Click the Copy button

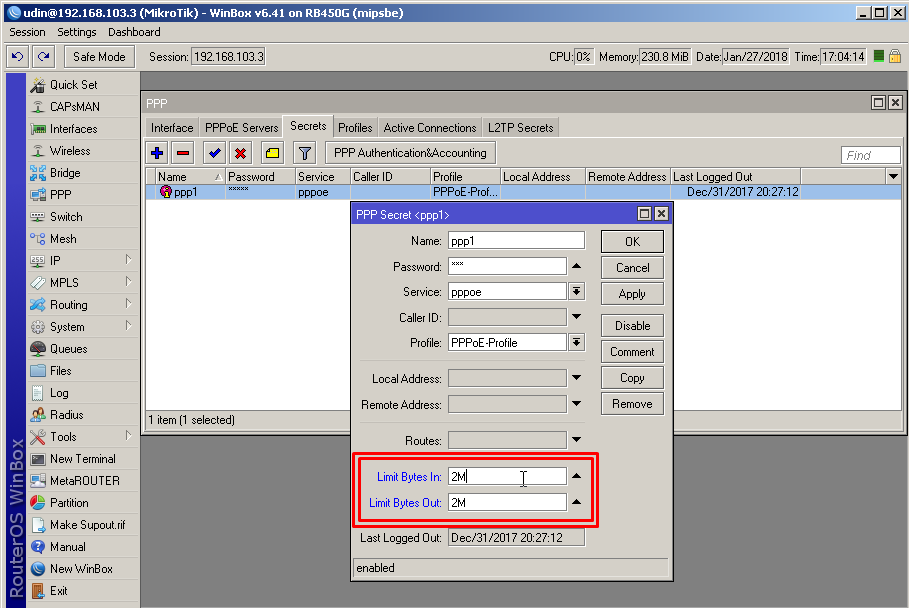point(632,378)
